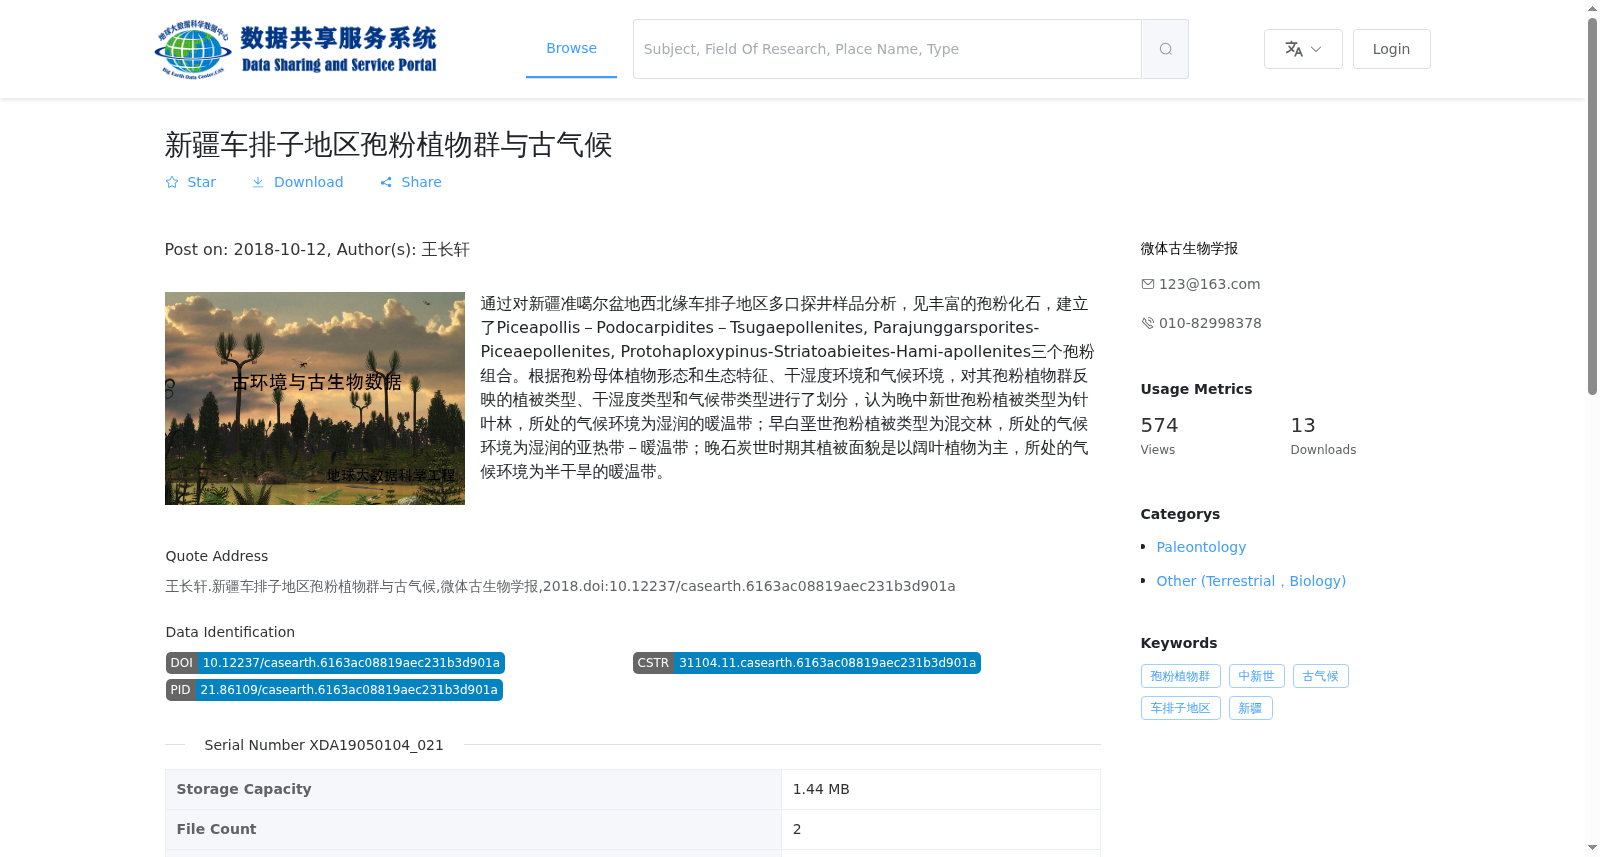Click the Data Sharing and Service Portal logo
This screenshot has width=1600, height=857.
coord(296,49)
